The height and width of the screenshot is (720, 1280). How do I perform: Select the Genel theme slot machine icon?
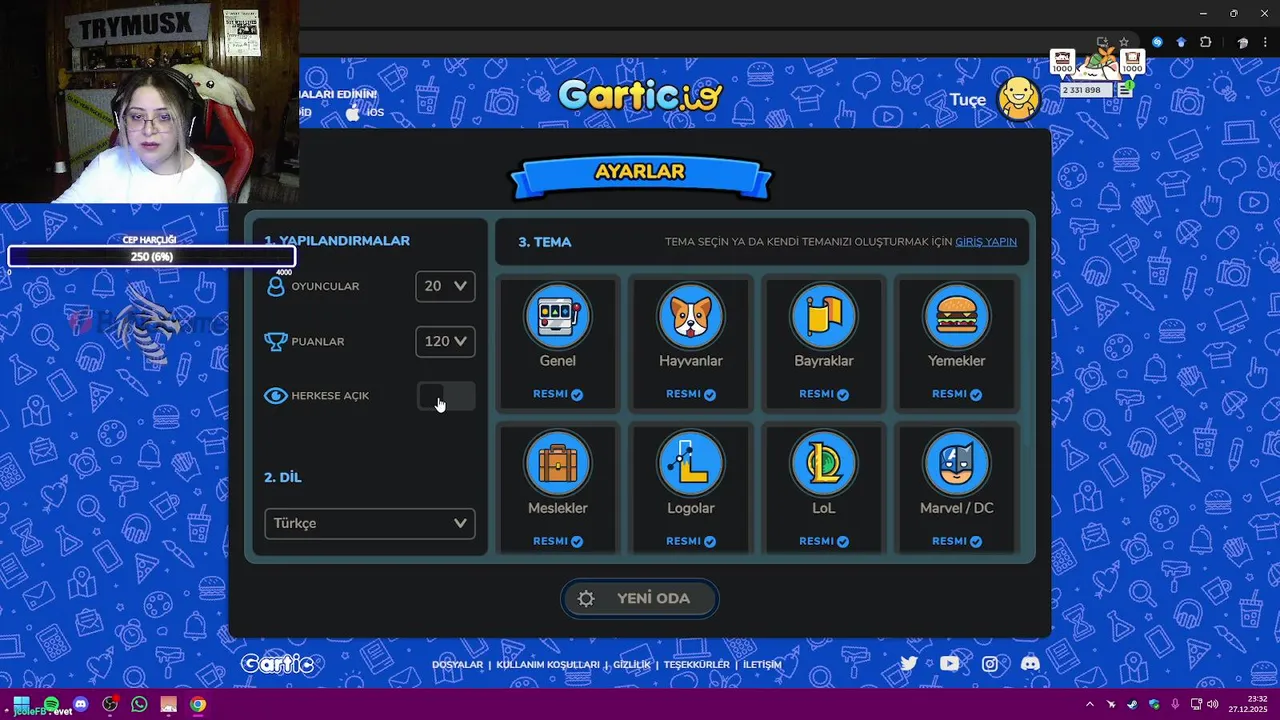(x=557, y=316)
